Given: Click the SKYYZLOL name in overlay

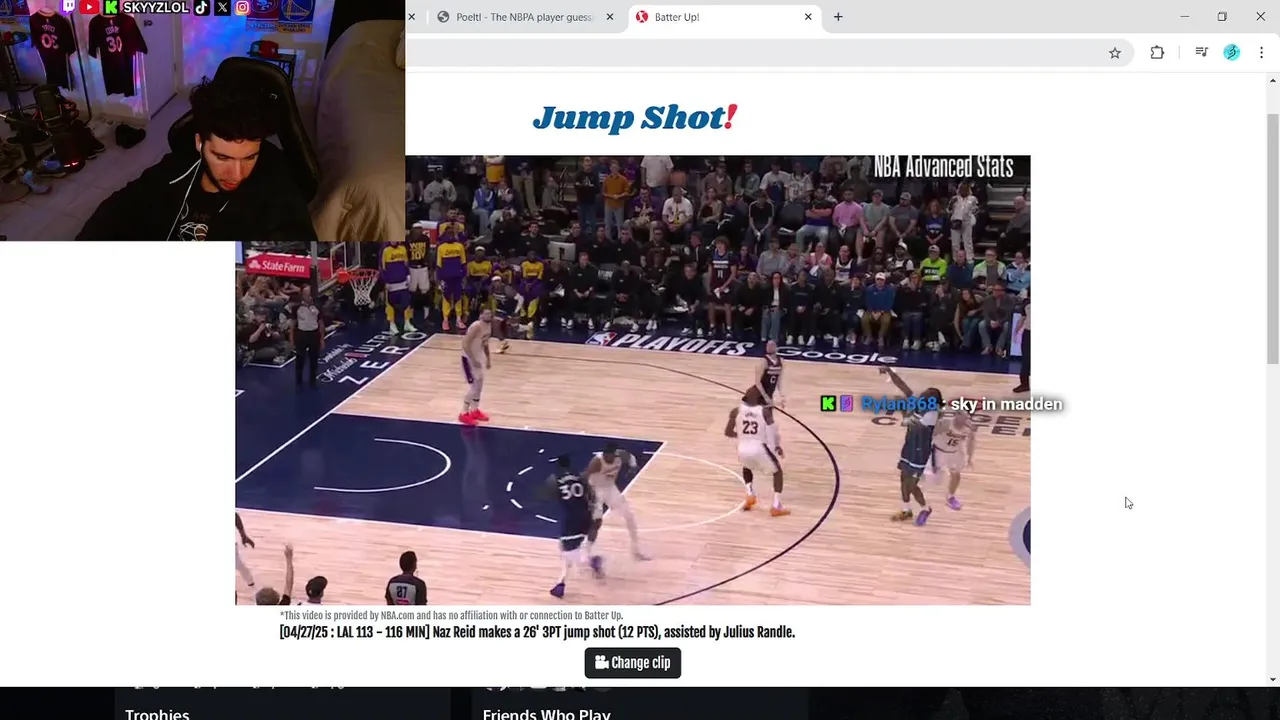Looking at the screenshot, I should pos(156,7).
